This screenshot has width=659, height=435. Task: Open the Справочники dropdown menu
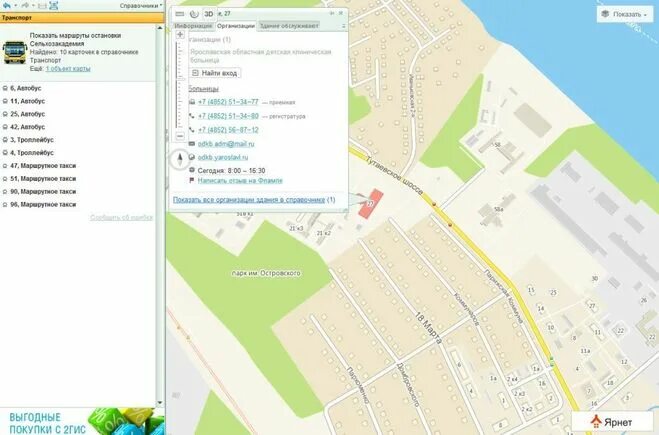pyautogui.click(x=141, y=6)
